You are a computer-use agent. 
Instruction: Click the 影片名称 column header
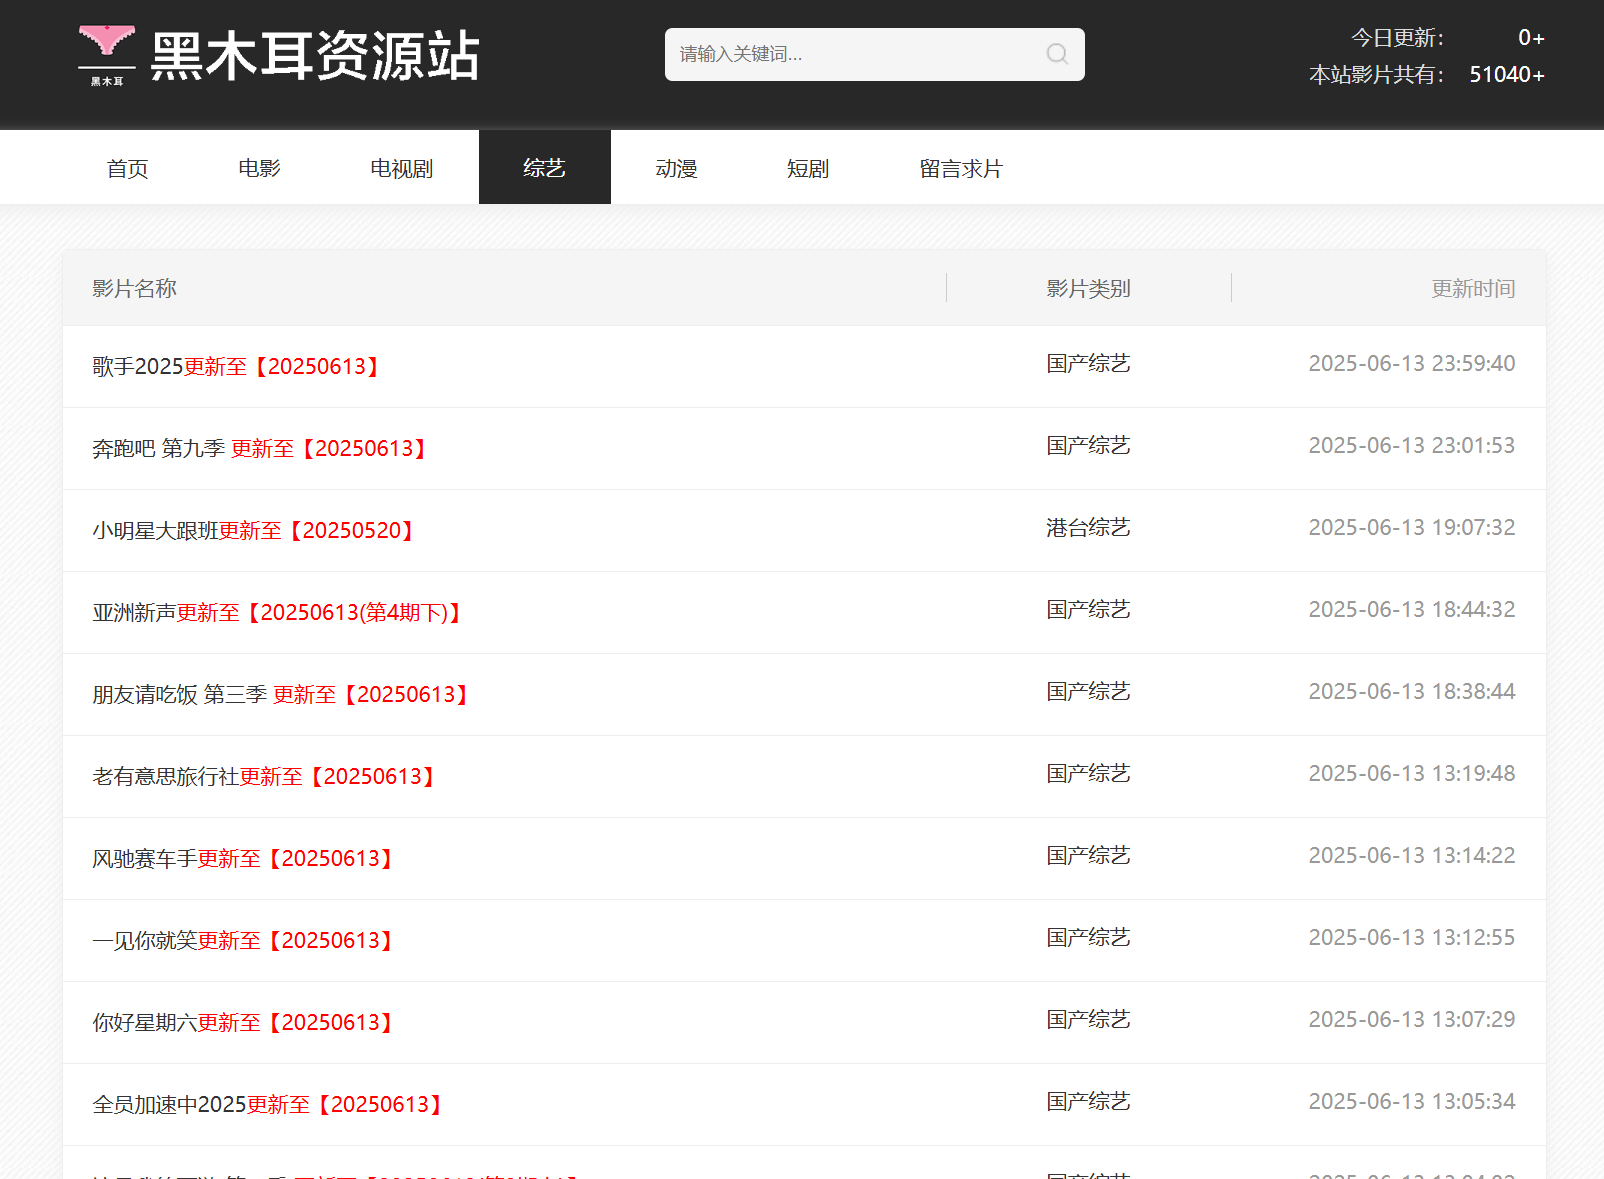coord(134,288)
